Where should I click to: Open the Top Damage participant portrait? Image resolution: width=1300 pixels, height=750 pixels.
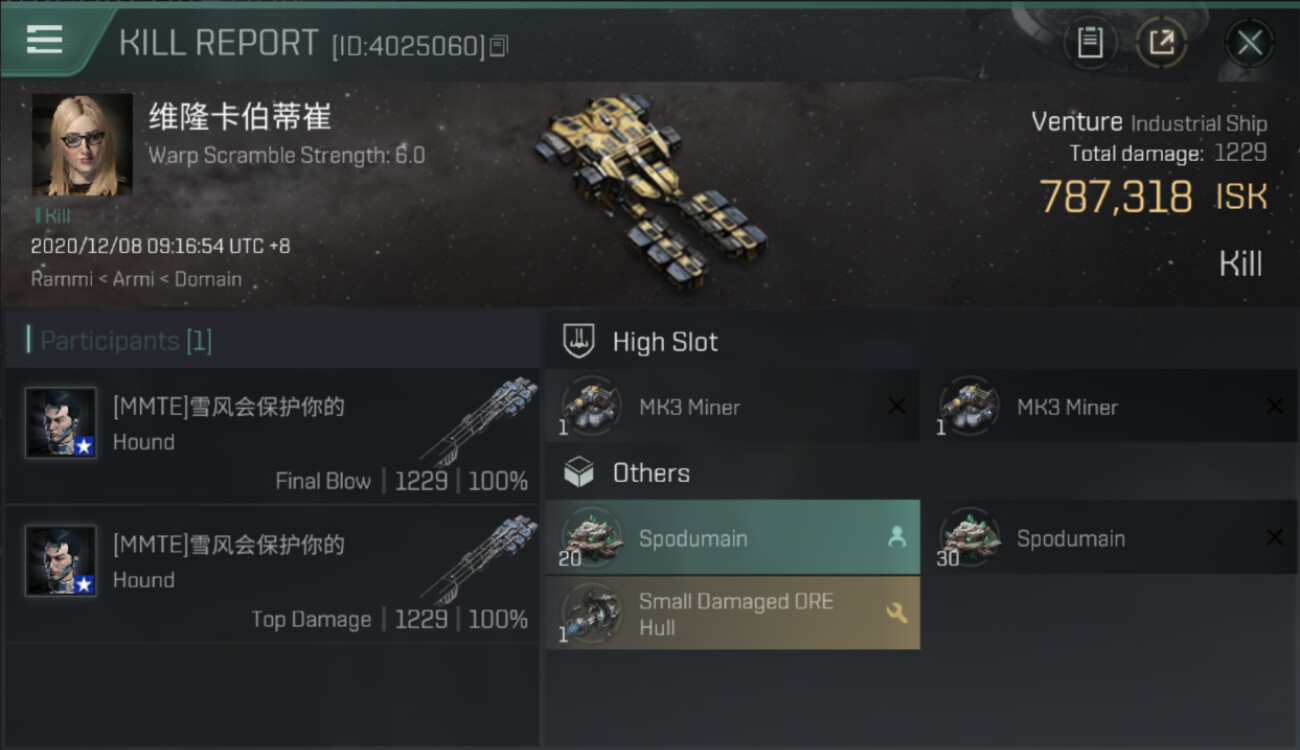61,561
